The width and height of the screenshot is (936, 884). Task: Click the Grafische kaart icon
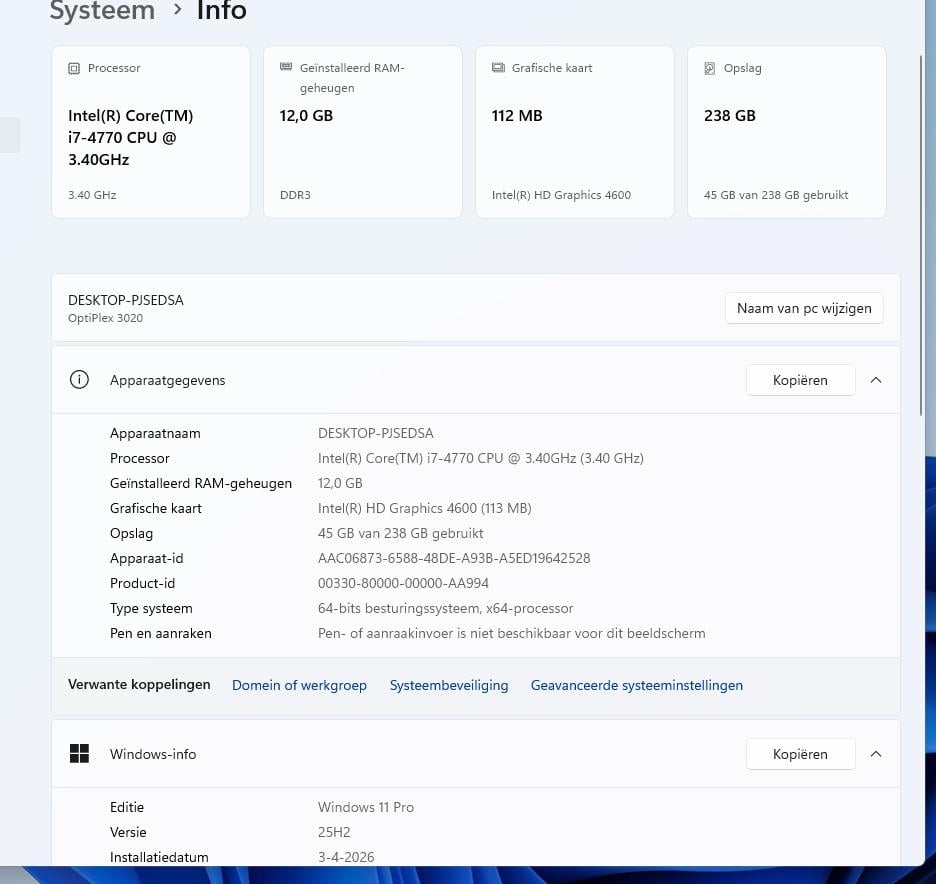point(498,69)
